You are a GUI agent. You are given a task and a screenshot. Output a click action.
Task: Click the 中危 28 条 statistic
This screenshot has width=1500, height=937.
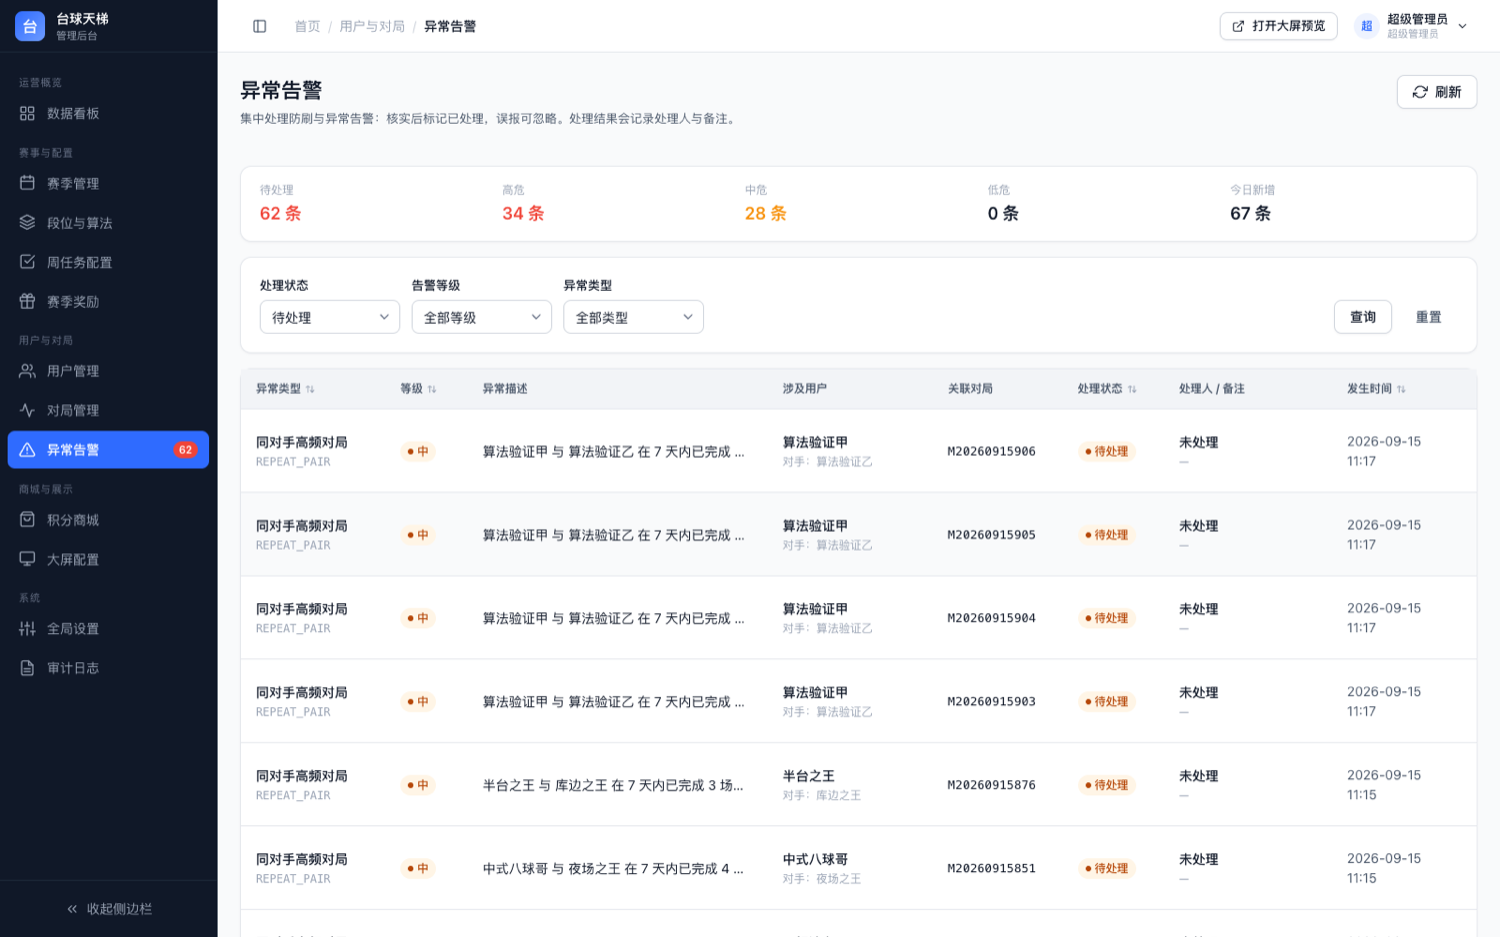765,204
